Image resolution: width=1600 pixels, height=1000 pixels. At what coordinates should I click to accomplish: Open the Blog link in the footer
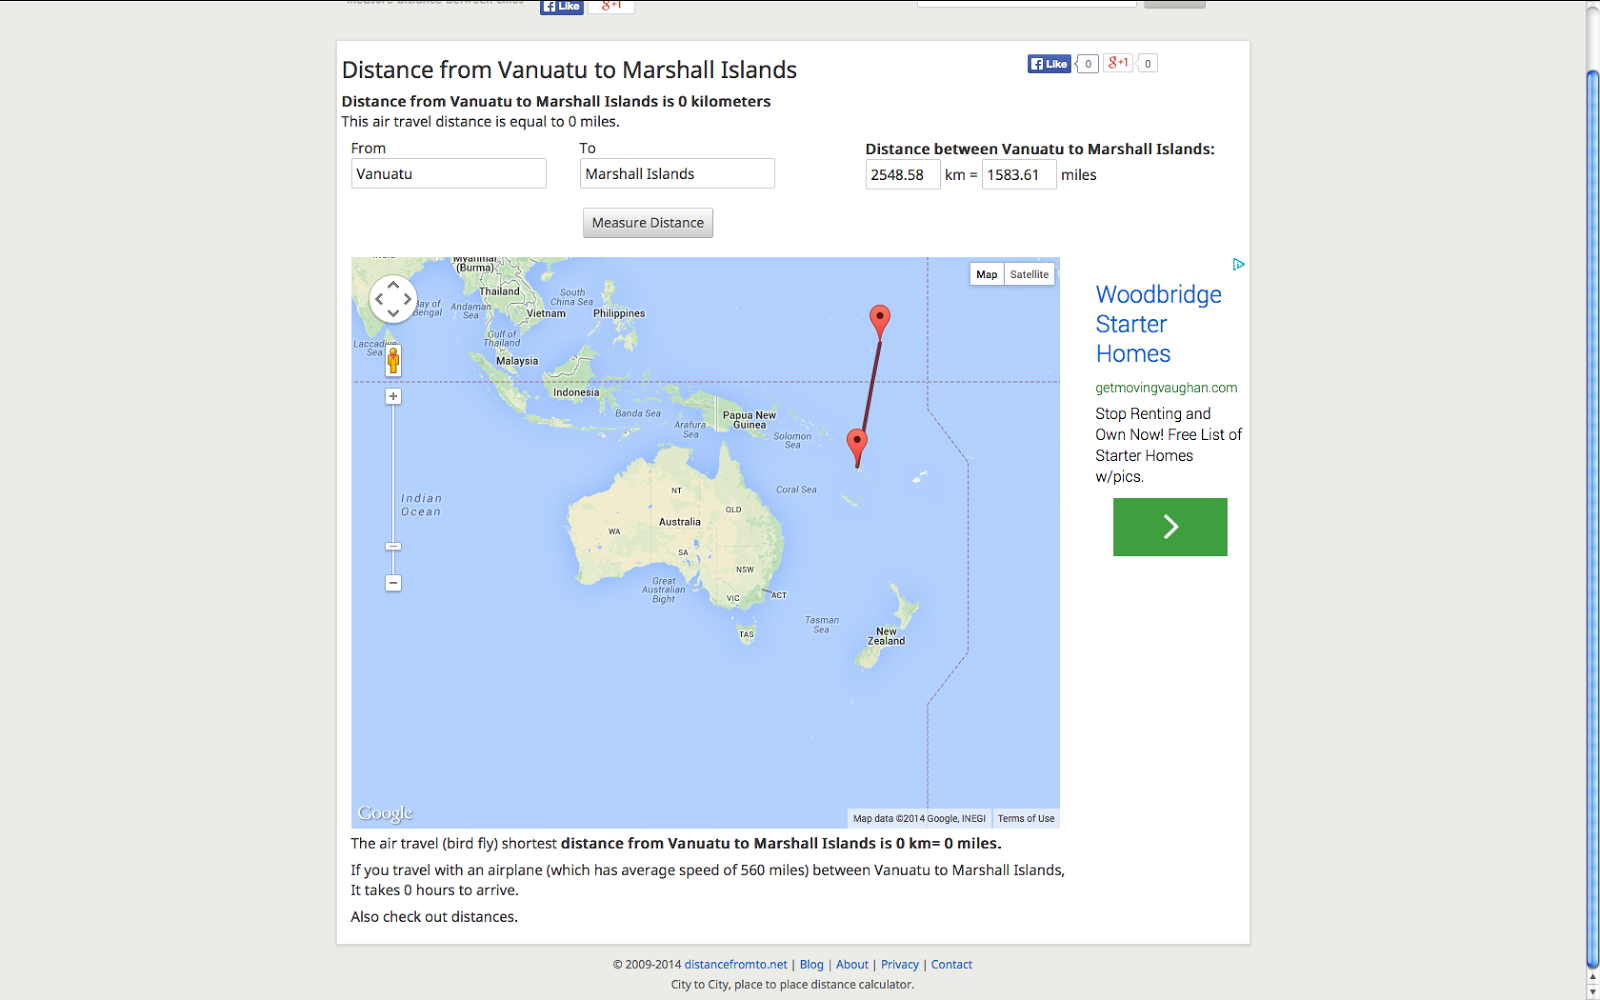(811, 965)
